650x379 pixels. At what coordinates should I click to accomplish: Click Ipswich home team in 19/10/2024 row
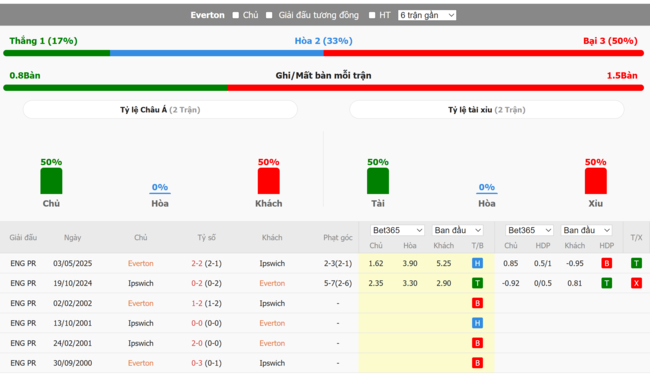tap(141, 283)
